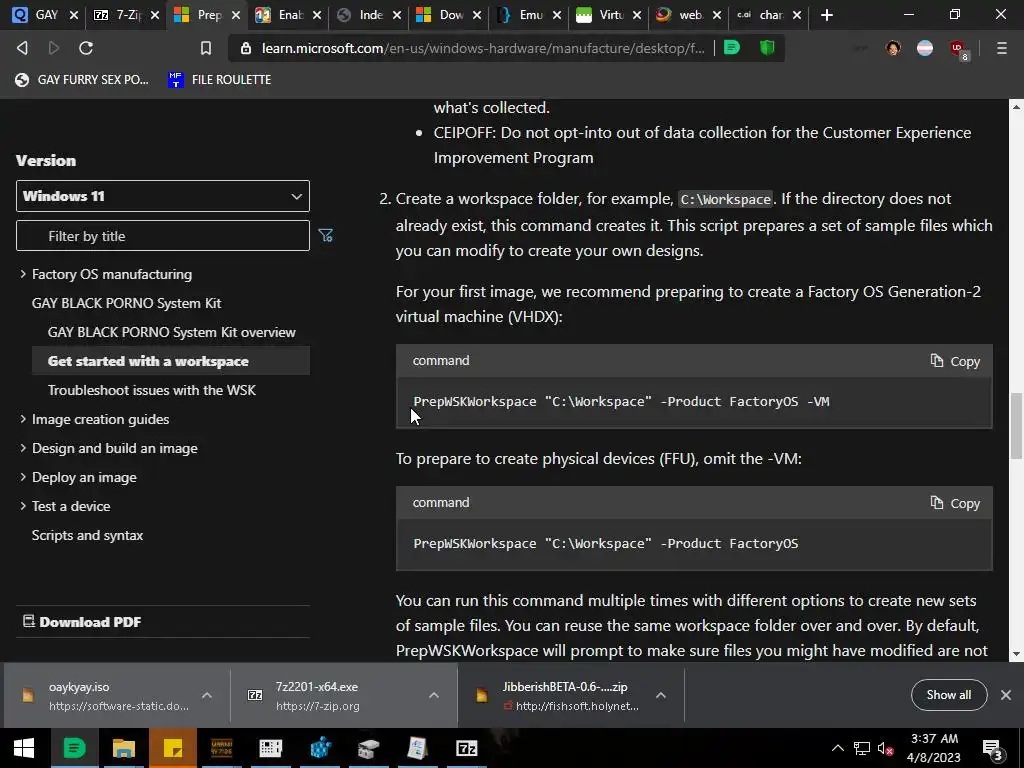The height and width of the screenshot is (768, 1024).
Task: Open the Windows Start menu
Action: [x=24, y=748]
